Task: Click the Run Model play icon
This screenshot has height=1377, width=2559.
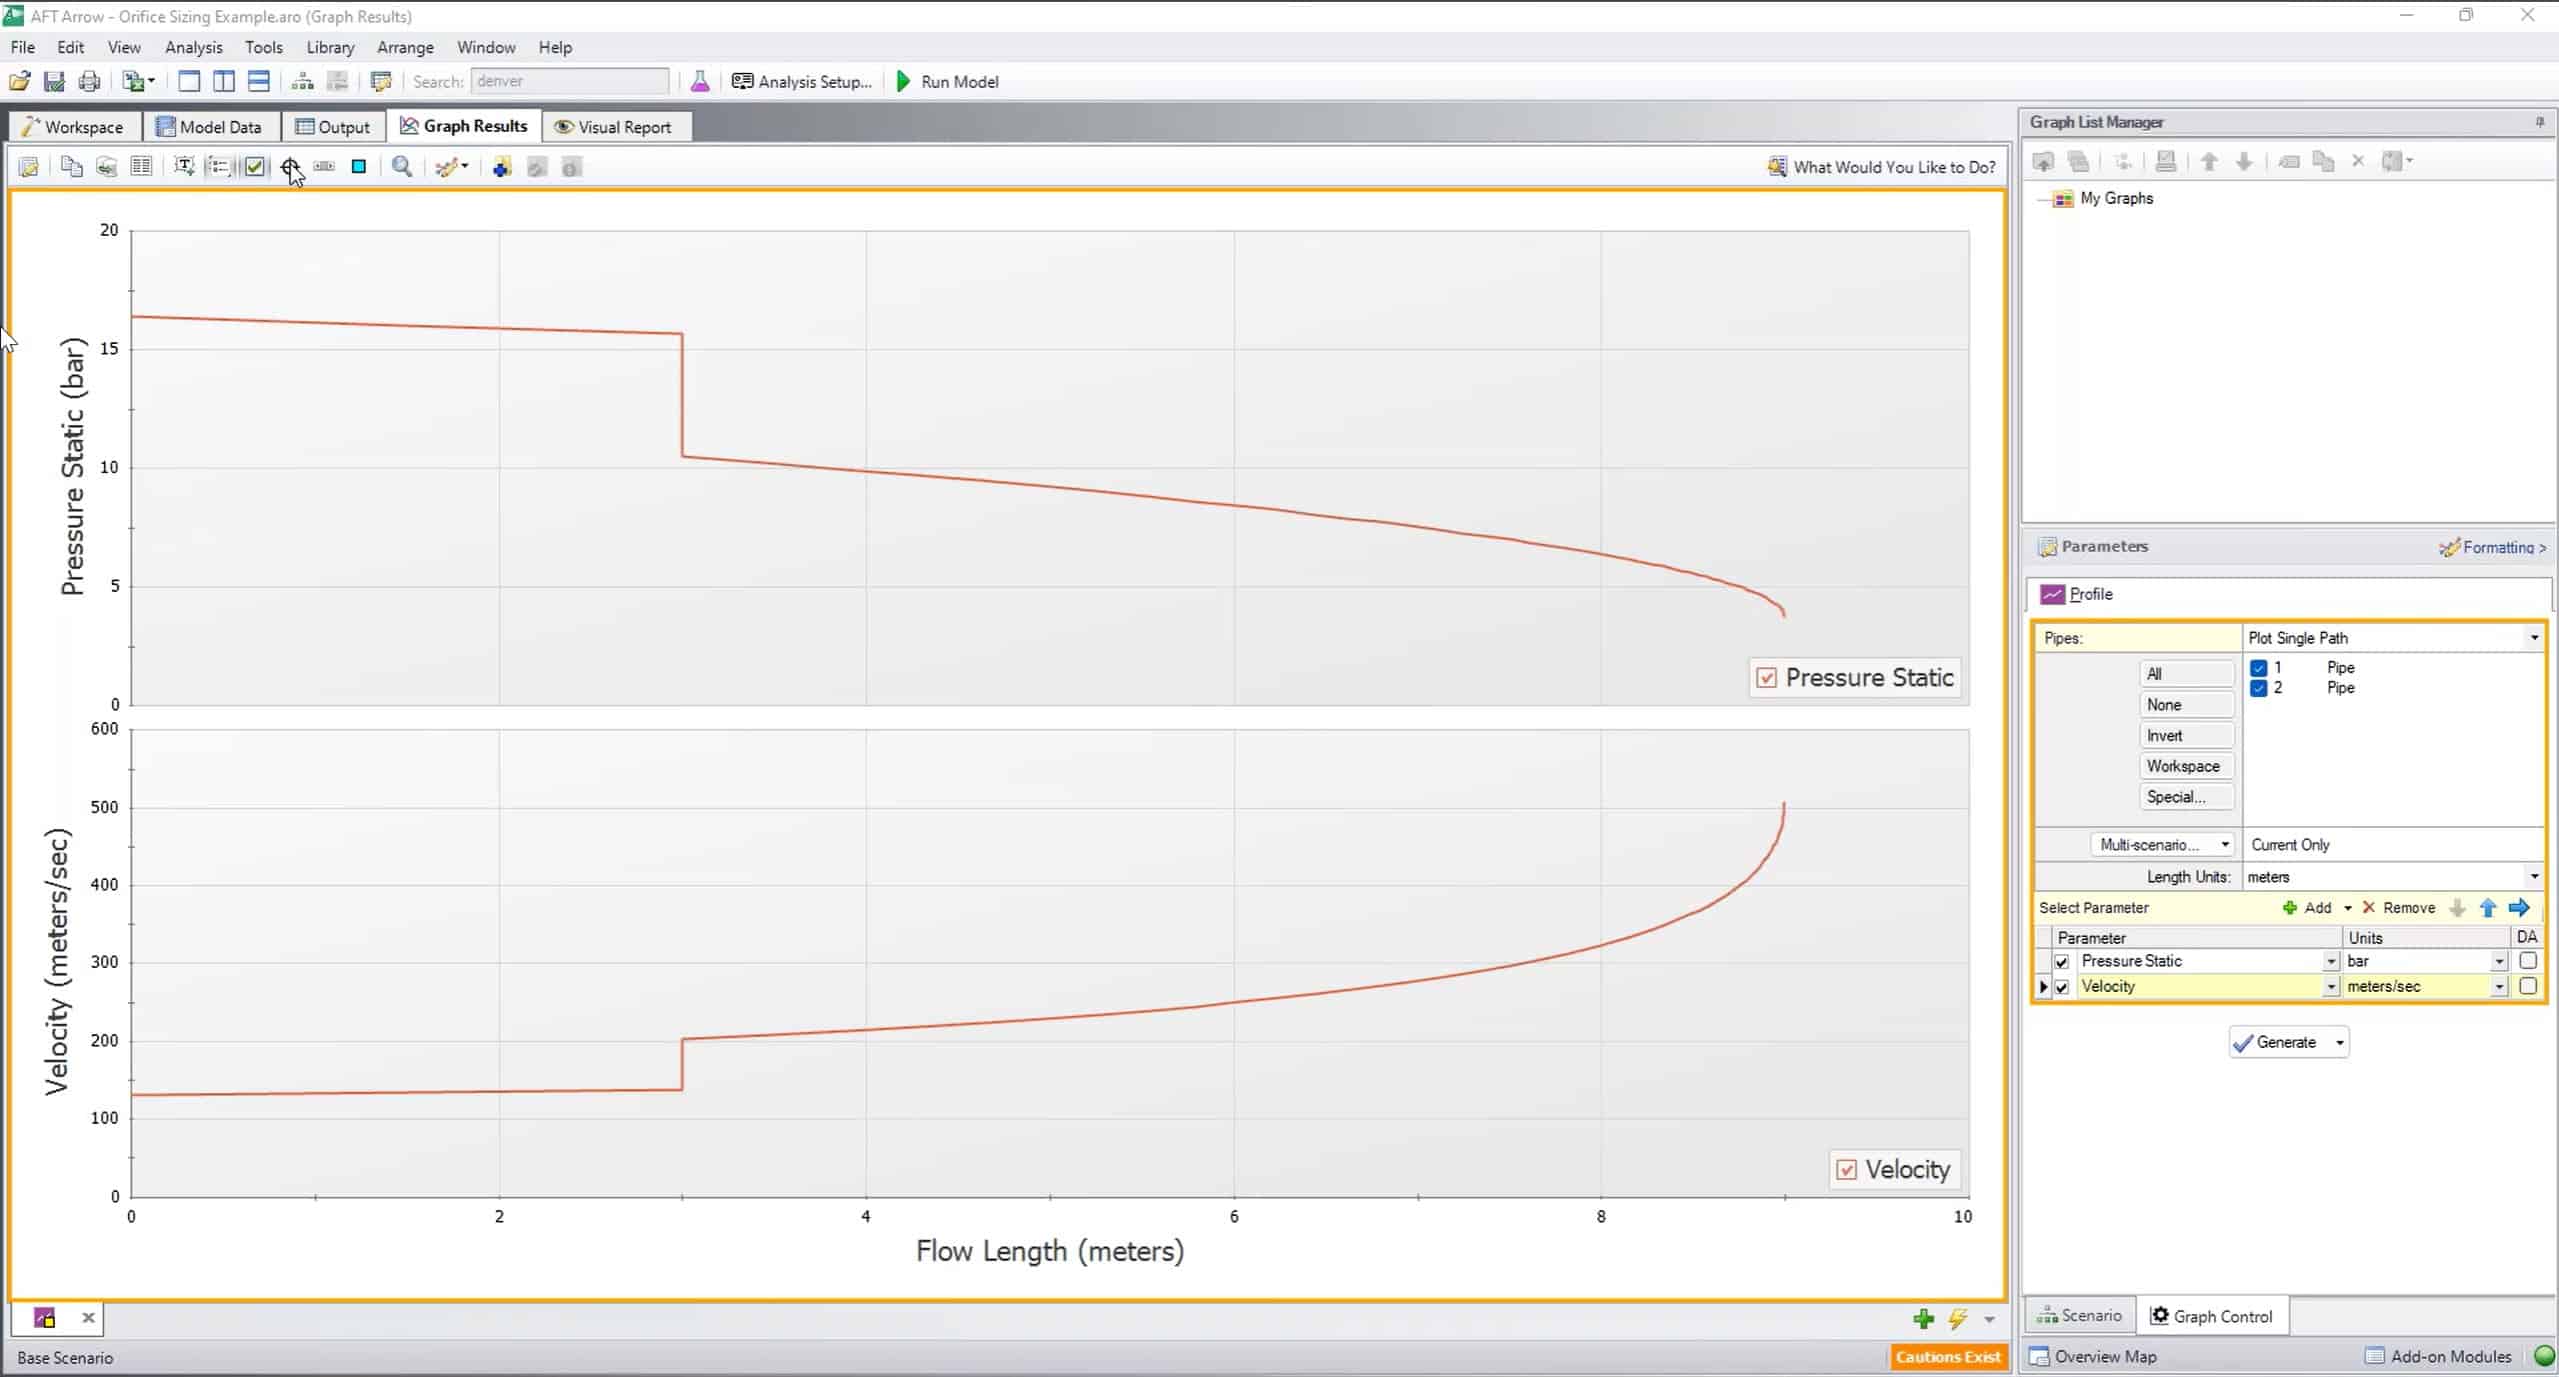Action: (x=903, y=81)
